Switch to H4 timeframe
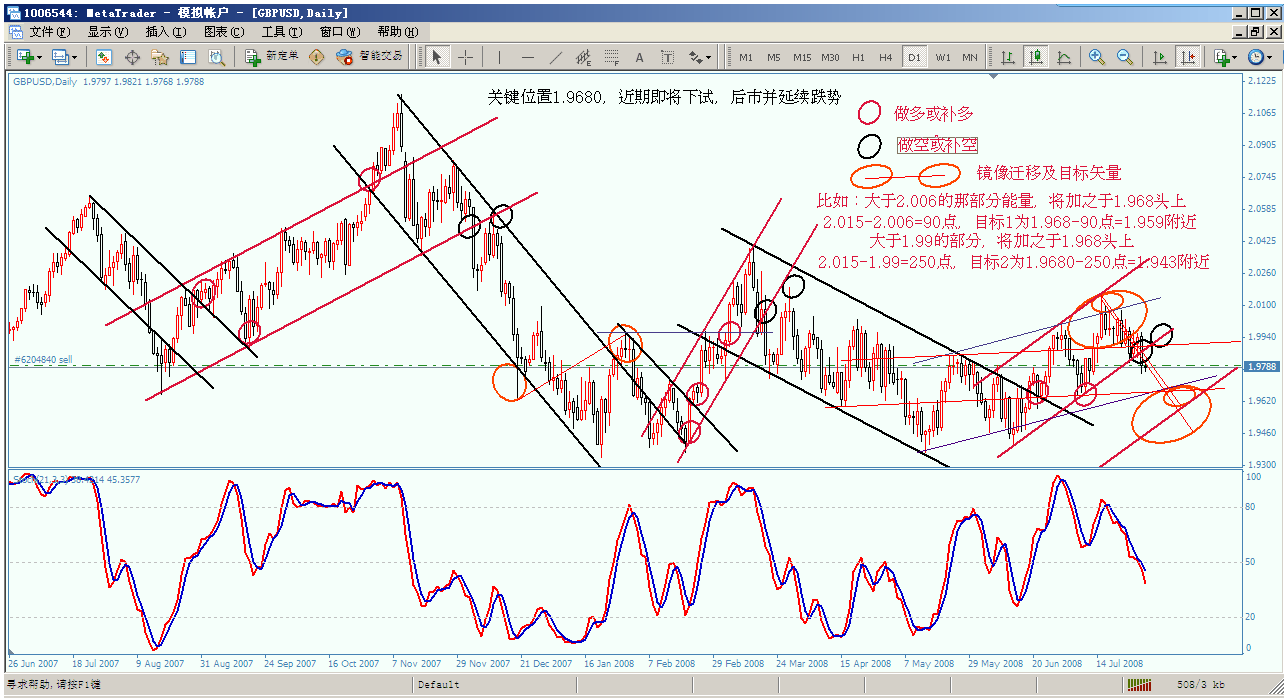 tap(886, 57)
